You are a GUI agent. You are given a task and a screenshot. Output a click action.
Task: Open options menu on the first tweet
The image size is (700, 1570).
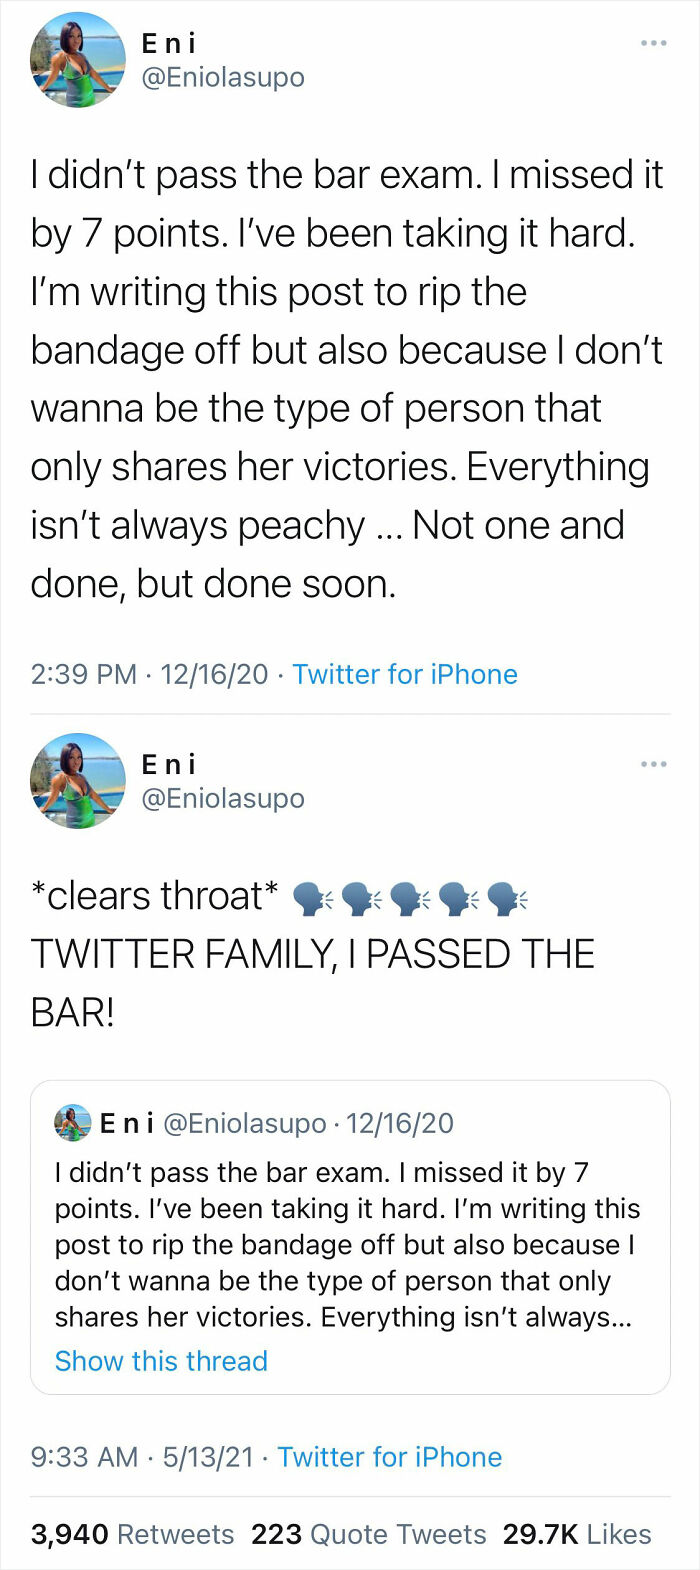(x=655, y=42)
